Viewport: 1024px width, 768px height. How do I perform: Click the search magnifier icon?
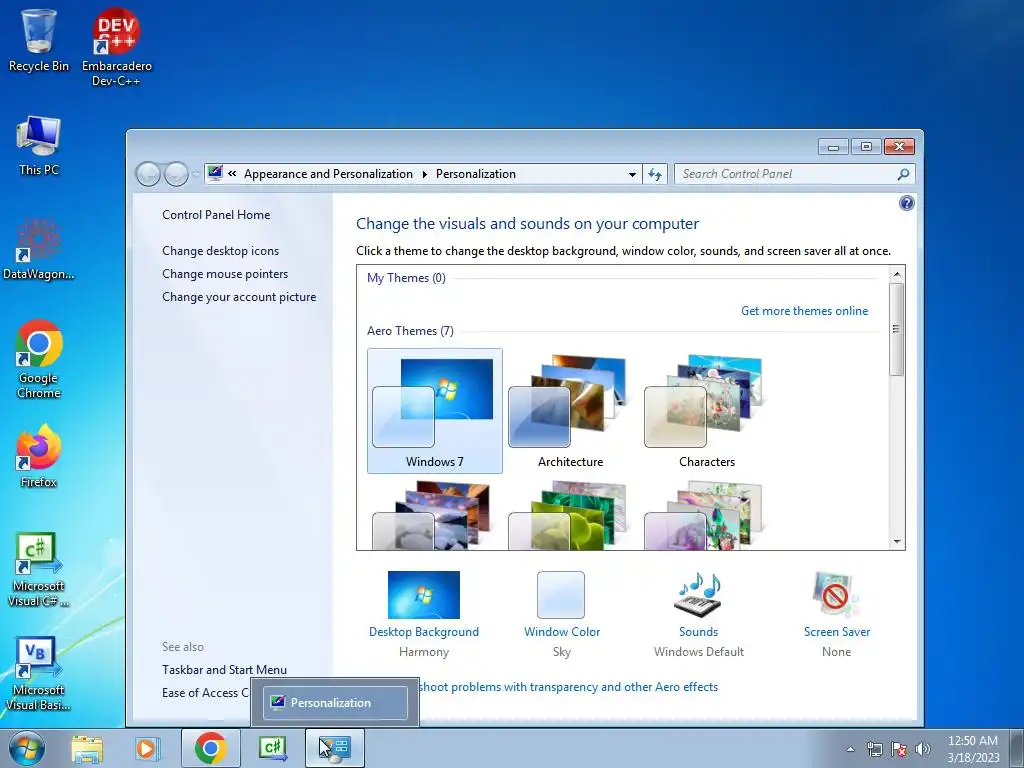click(903, 174)
